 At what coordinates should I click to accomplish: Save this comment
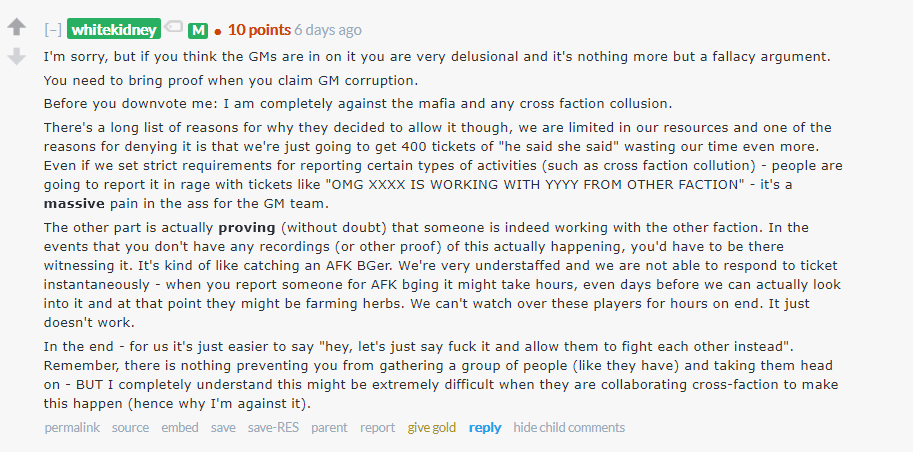[223, 427]
